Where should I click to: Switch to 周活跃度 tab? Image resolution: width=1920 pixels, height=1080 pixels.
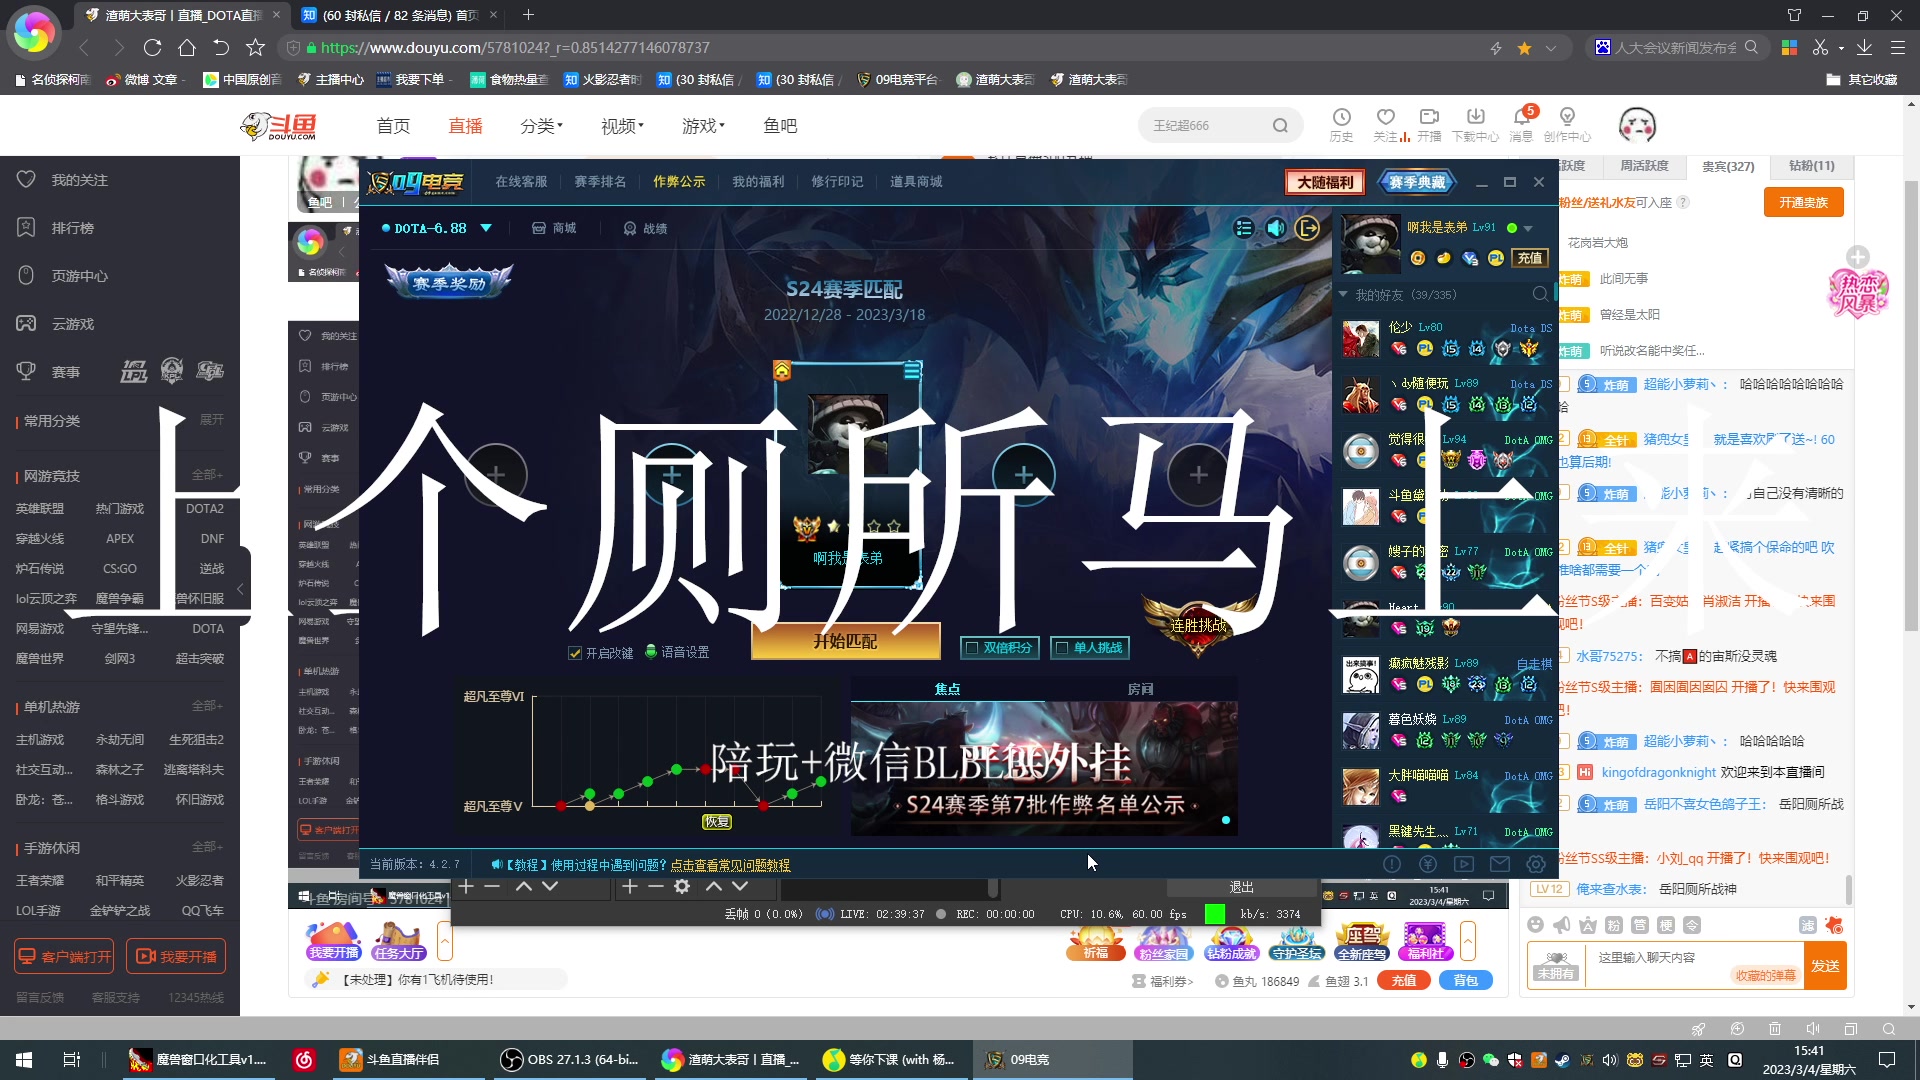[x=1644, y=165]
